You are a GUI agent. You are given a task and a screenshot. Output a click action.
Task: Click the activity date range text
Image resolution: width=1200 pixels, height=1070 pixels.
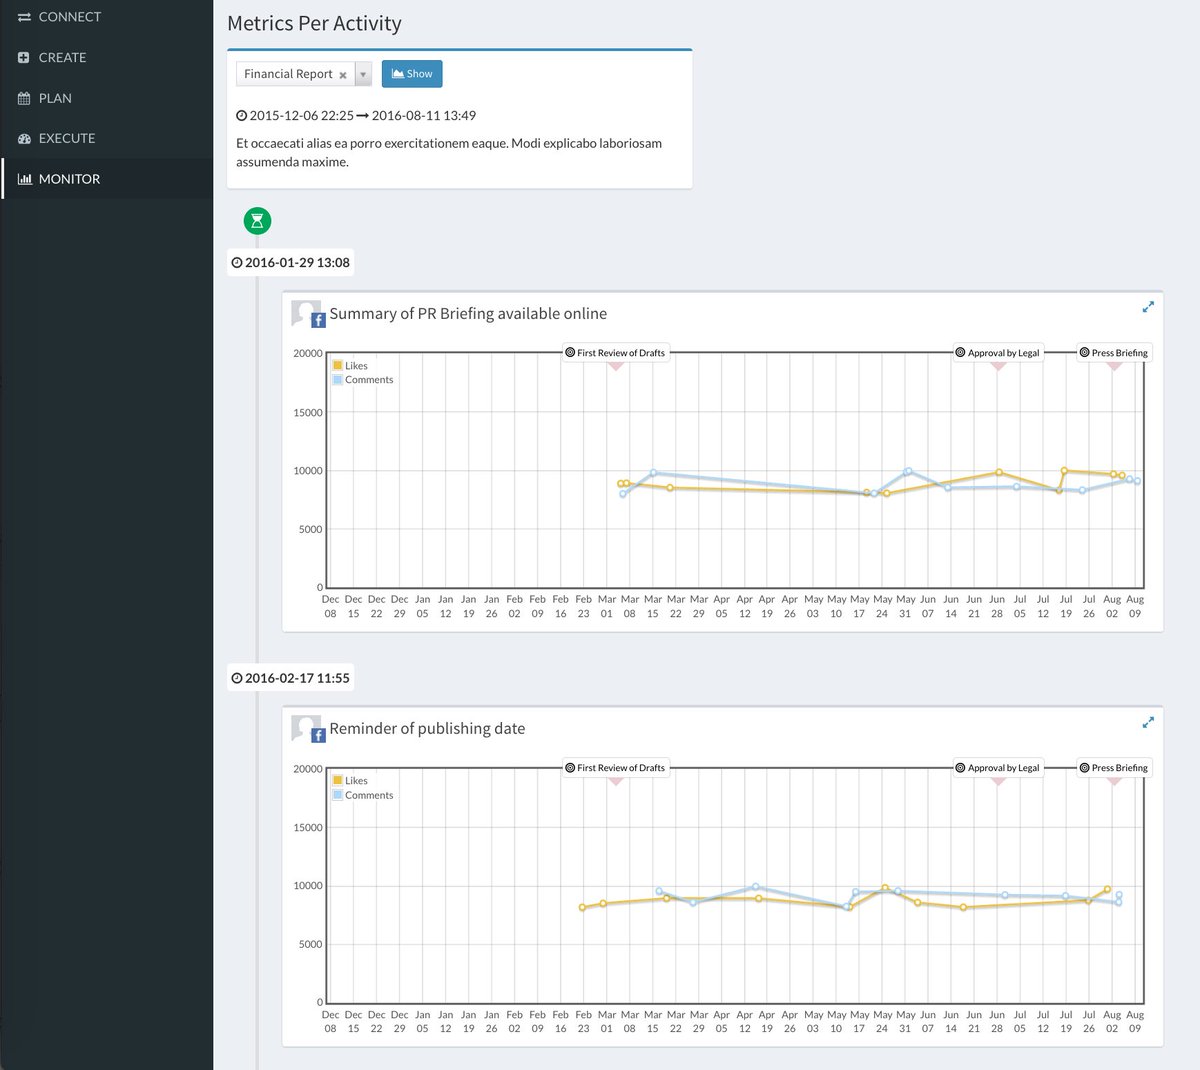[x=356, y=115]
